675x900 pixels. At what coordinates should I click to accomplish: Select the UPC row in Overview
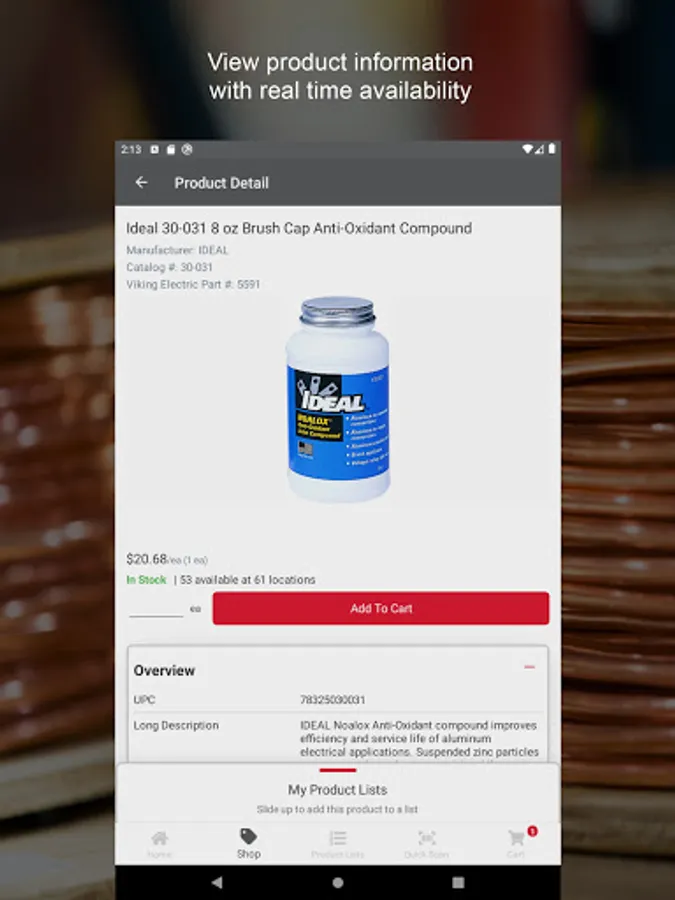[x=338, y=700]
